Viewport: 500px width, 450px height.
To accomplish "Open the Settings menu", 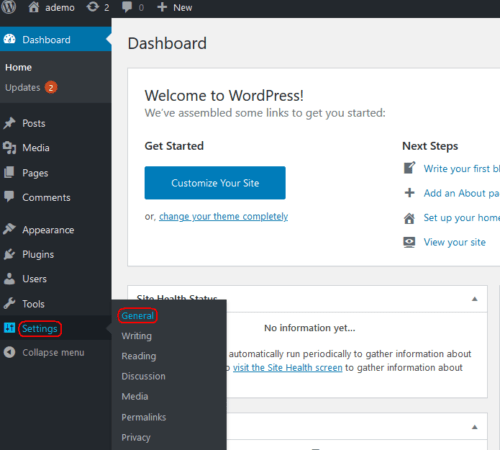I will point(40,329).
